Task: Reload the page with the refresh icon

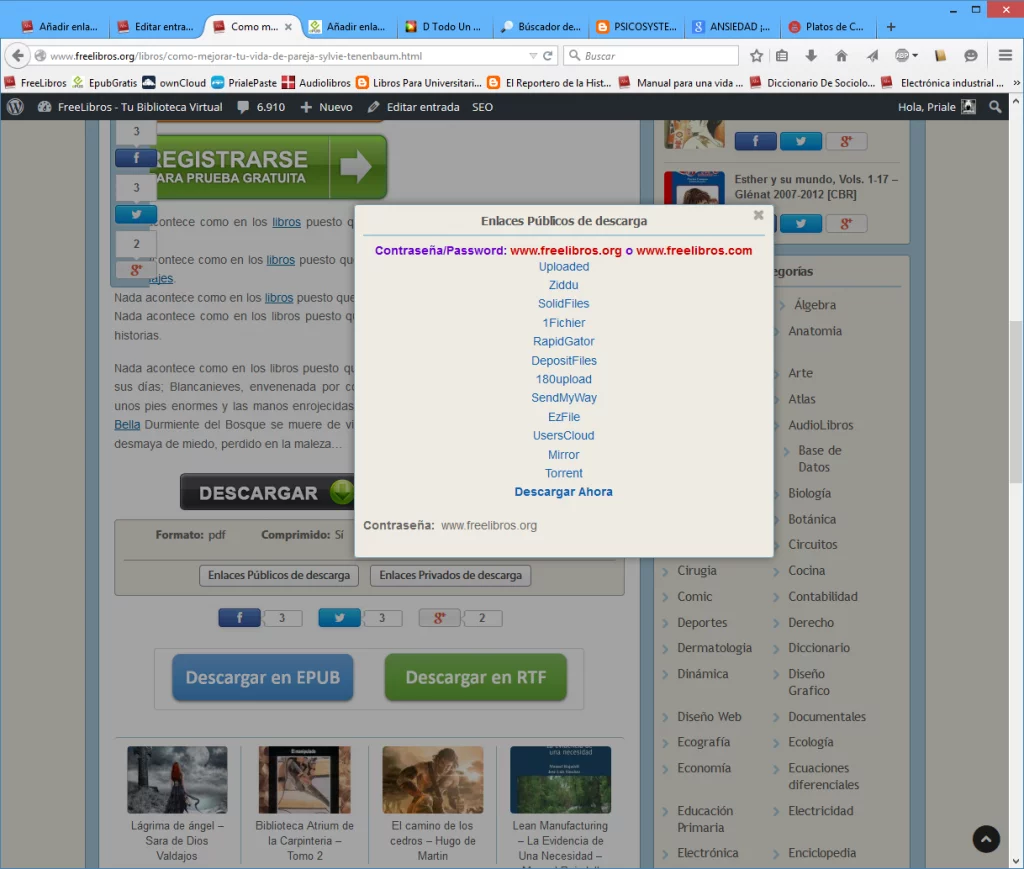Action: click(548, 56)
